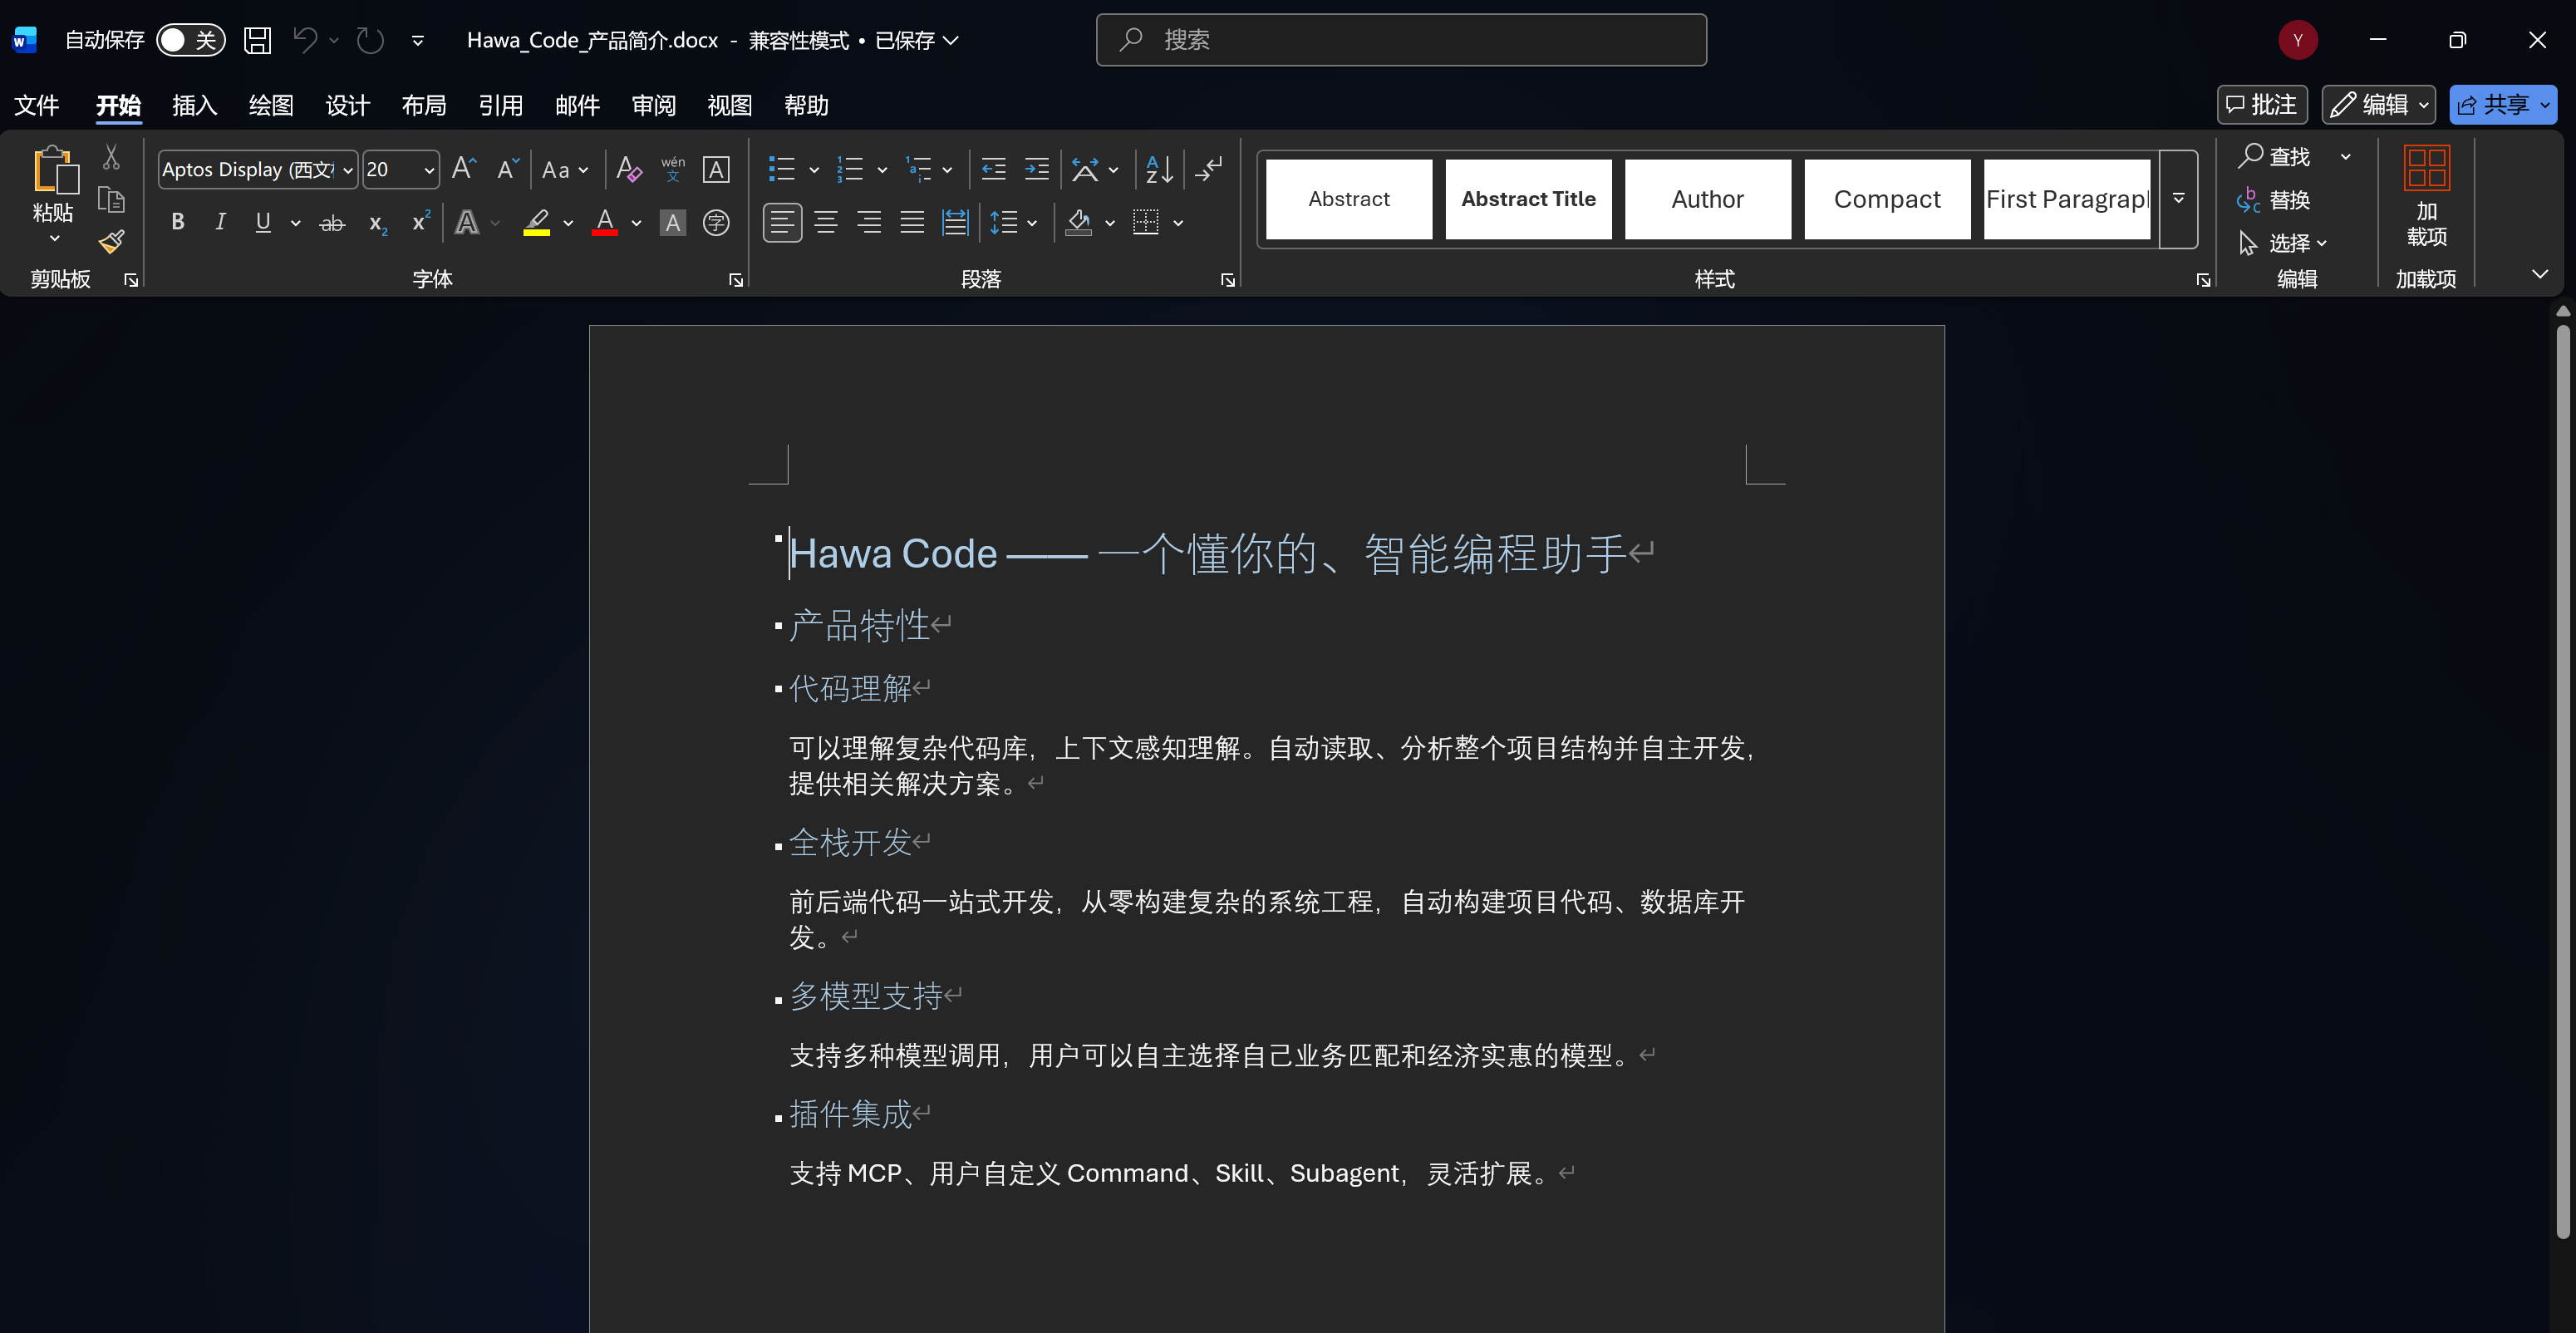The height and width of the screenshot is (1333, 2576).
Task: Apply character border icon
Action: pyautogui.click(x=716, y=169)
